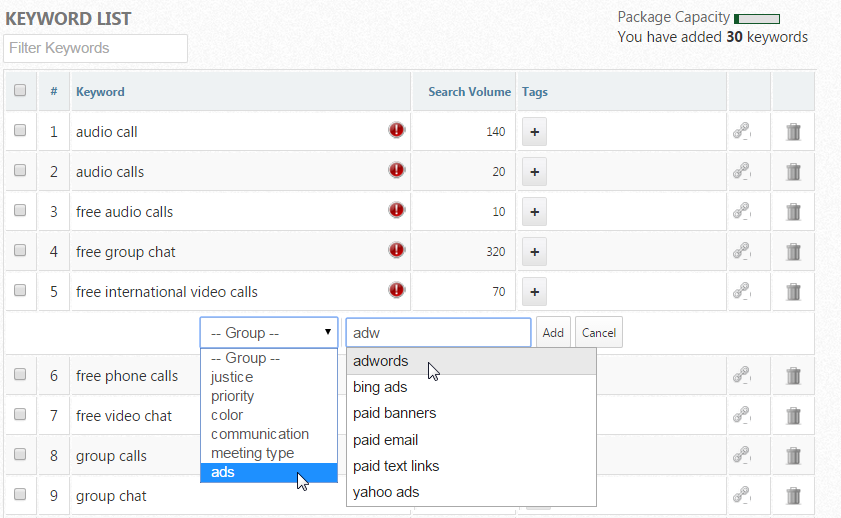
Task: Click the link icon for free phone calls
Action: coord(741,375)
